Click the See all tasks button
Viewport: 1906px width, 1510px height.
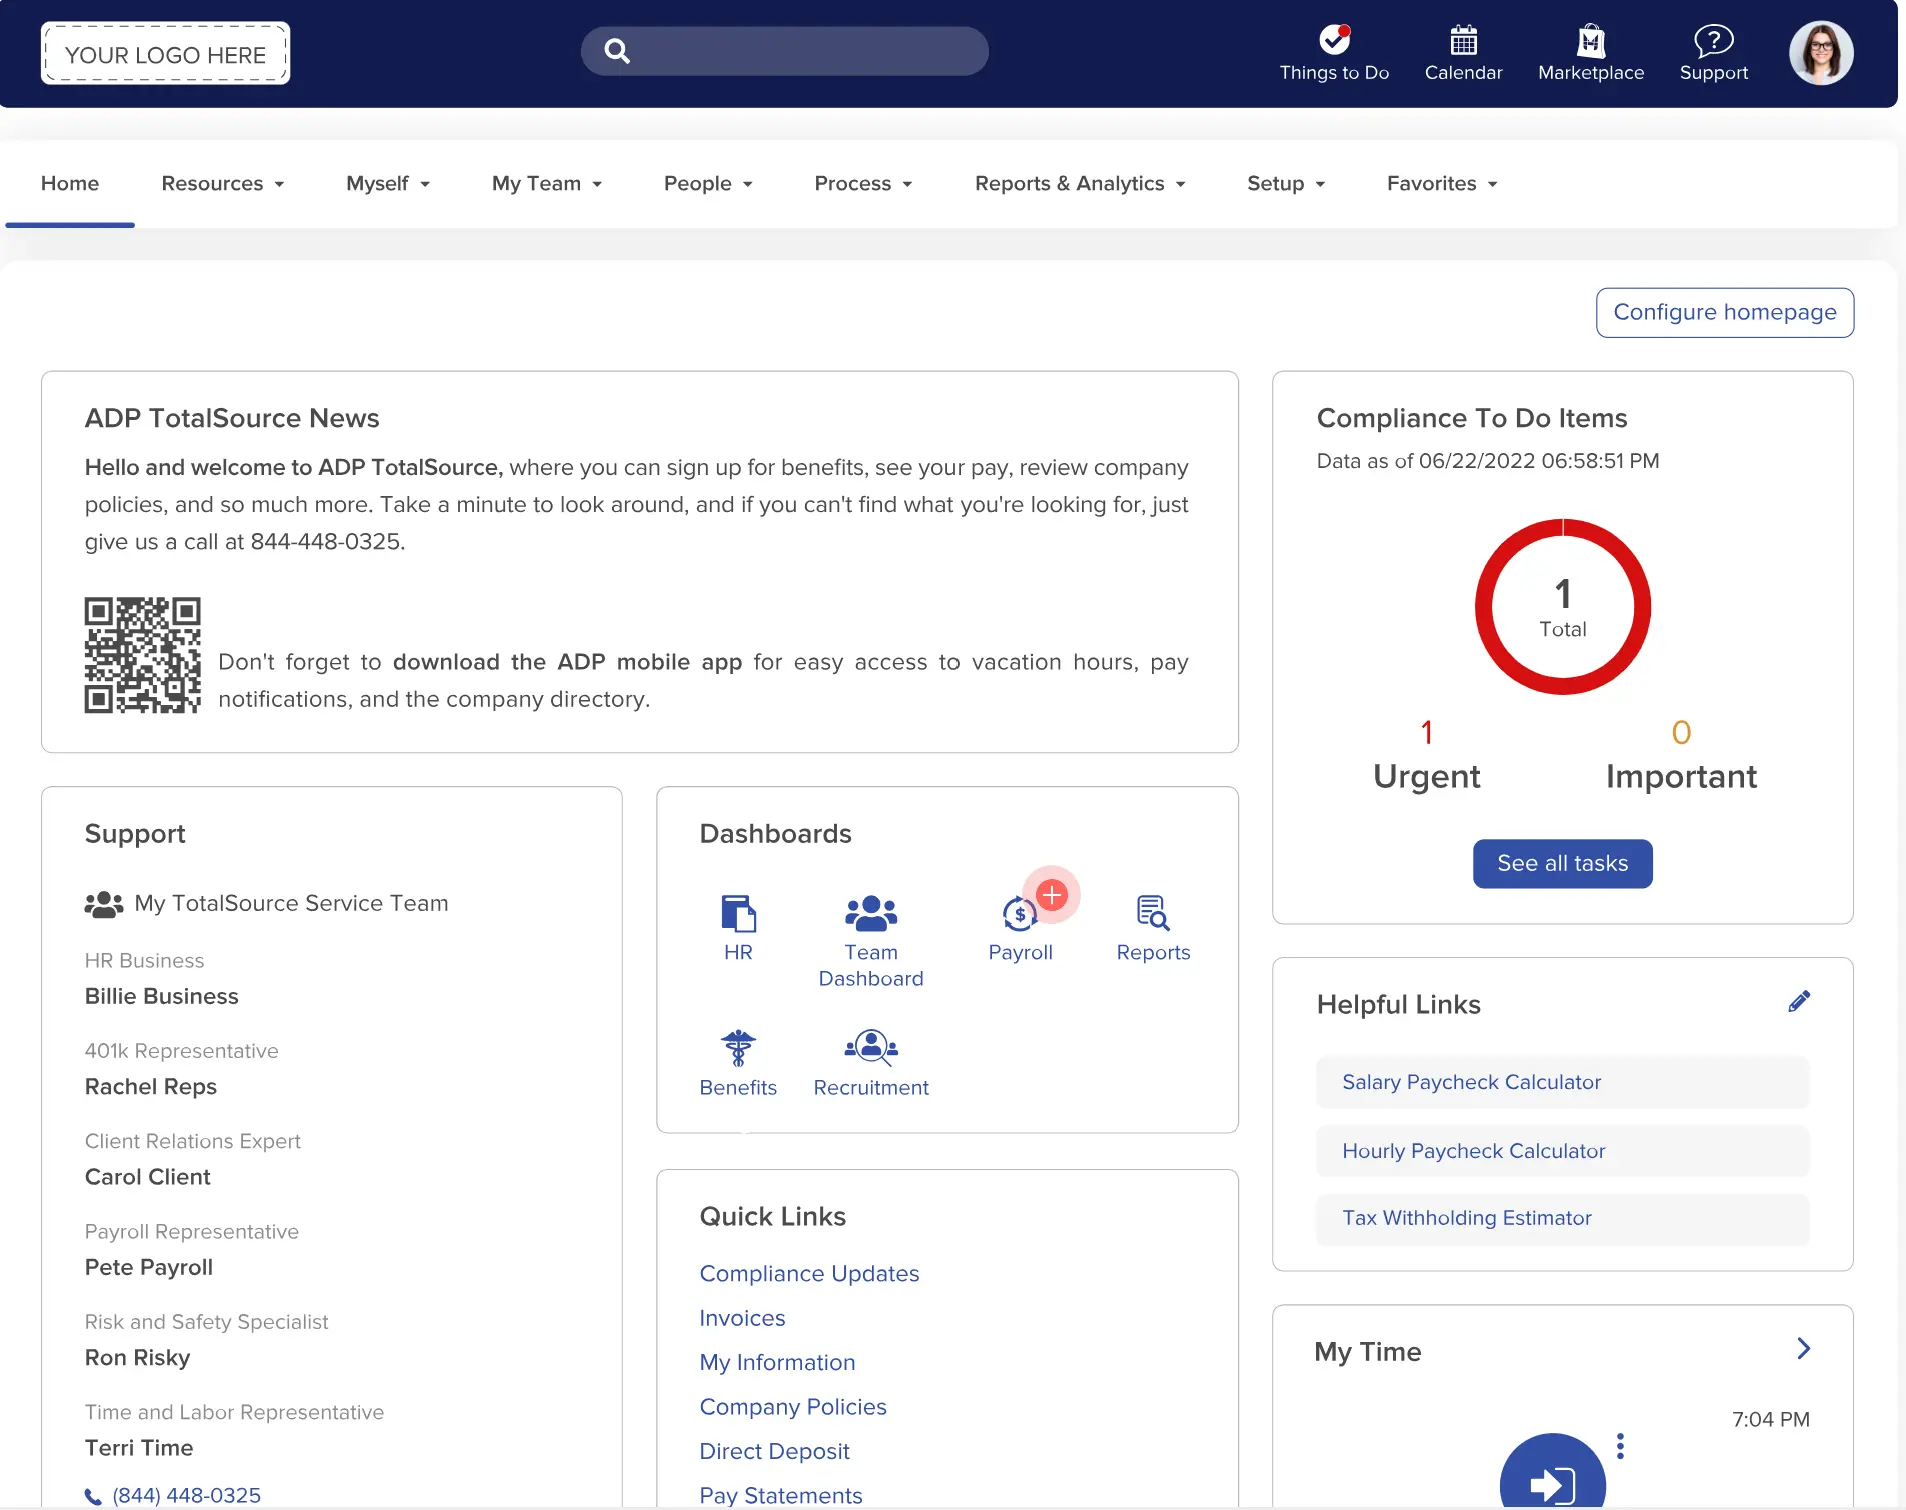click(x=1561, y=863)
